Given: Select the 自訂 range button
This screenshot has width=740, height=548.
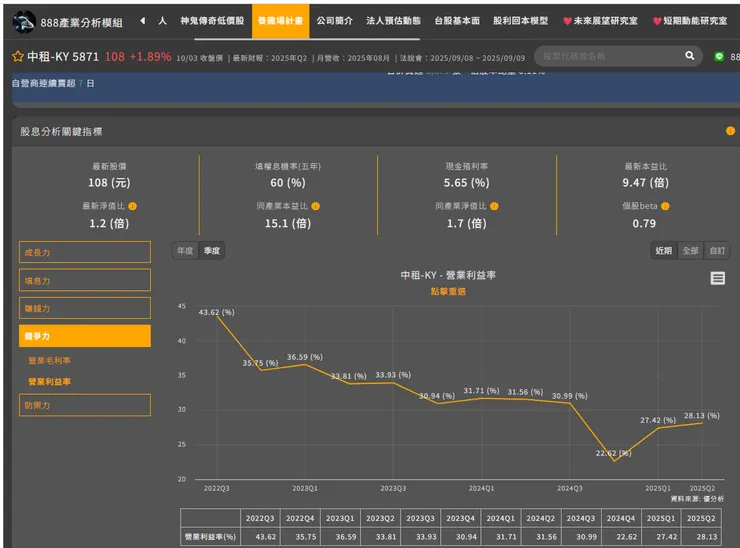Looking at the screenshot, I should (717, 251).
